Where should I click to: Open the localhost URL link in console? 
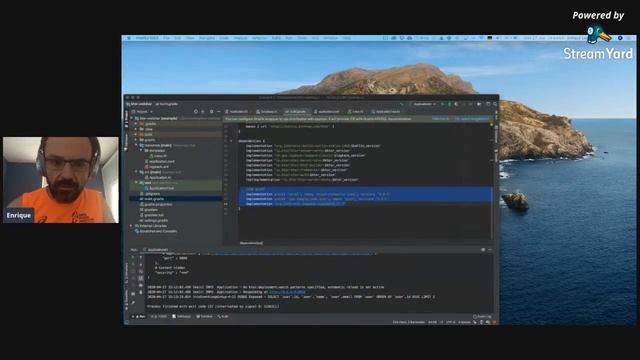coord(287,292)
